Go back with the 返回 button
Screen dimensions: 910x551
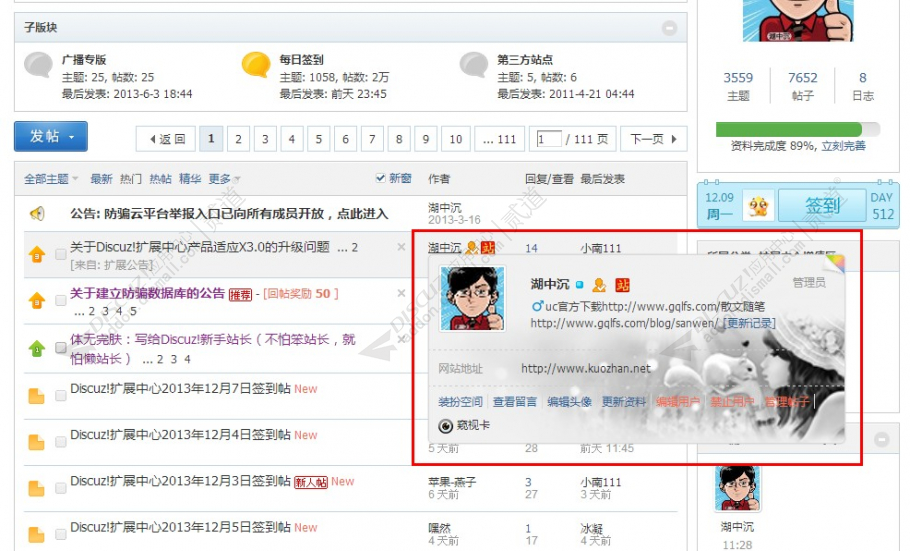click(x=165, y=139)
